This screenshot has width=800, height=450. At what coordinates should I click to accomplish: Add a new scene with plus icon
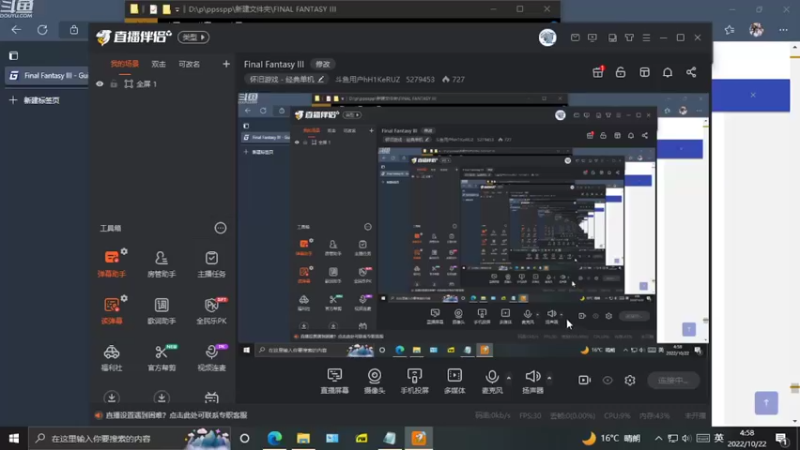(x=226, y=64)
